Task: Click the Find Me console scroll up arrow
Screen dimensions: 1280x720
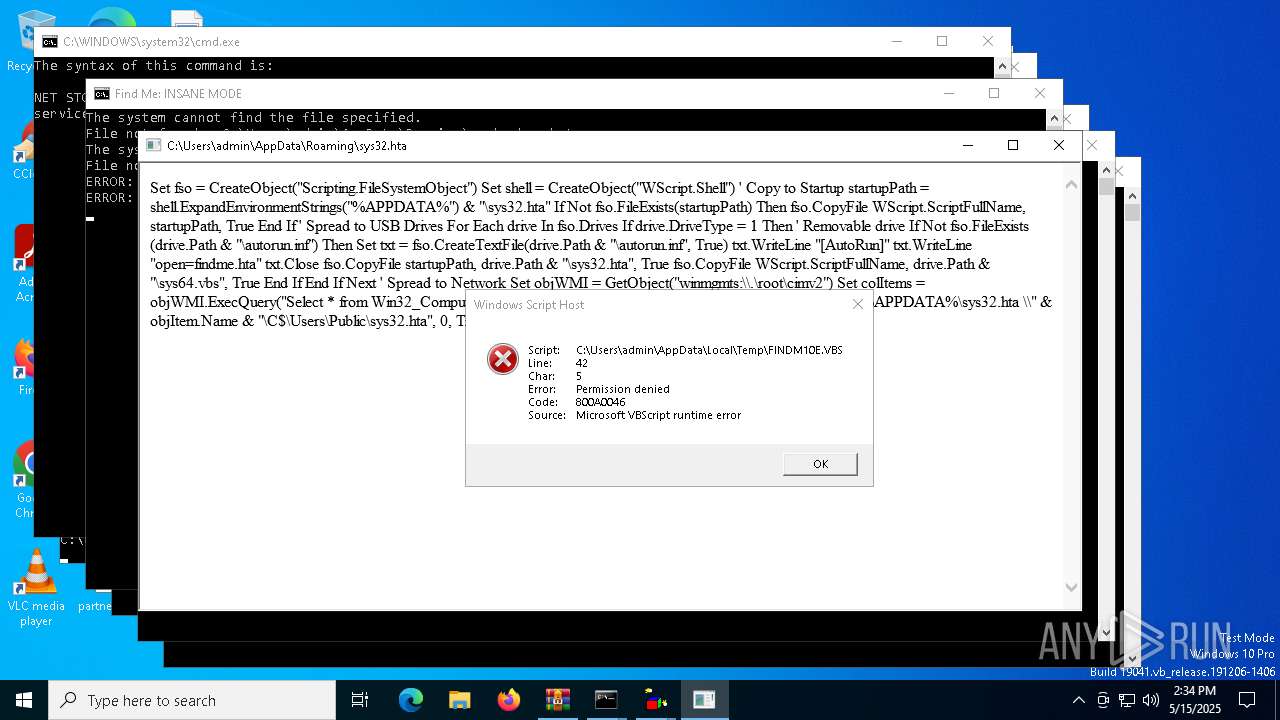Action: 1054,119
